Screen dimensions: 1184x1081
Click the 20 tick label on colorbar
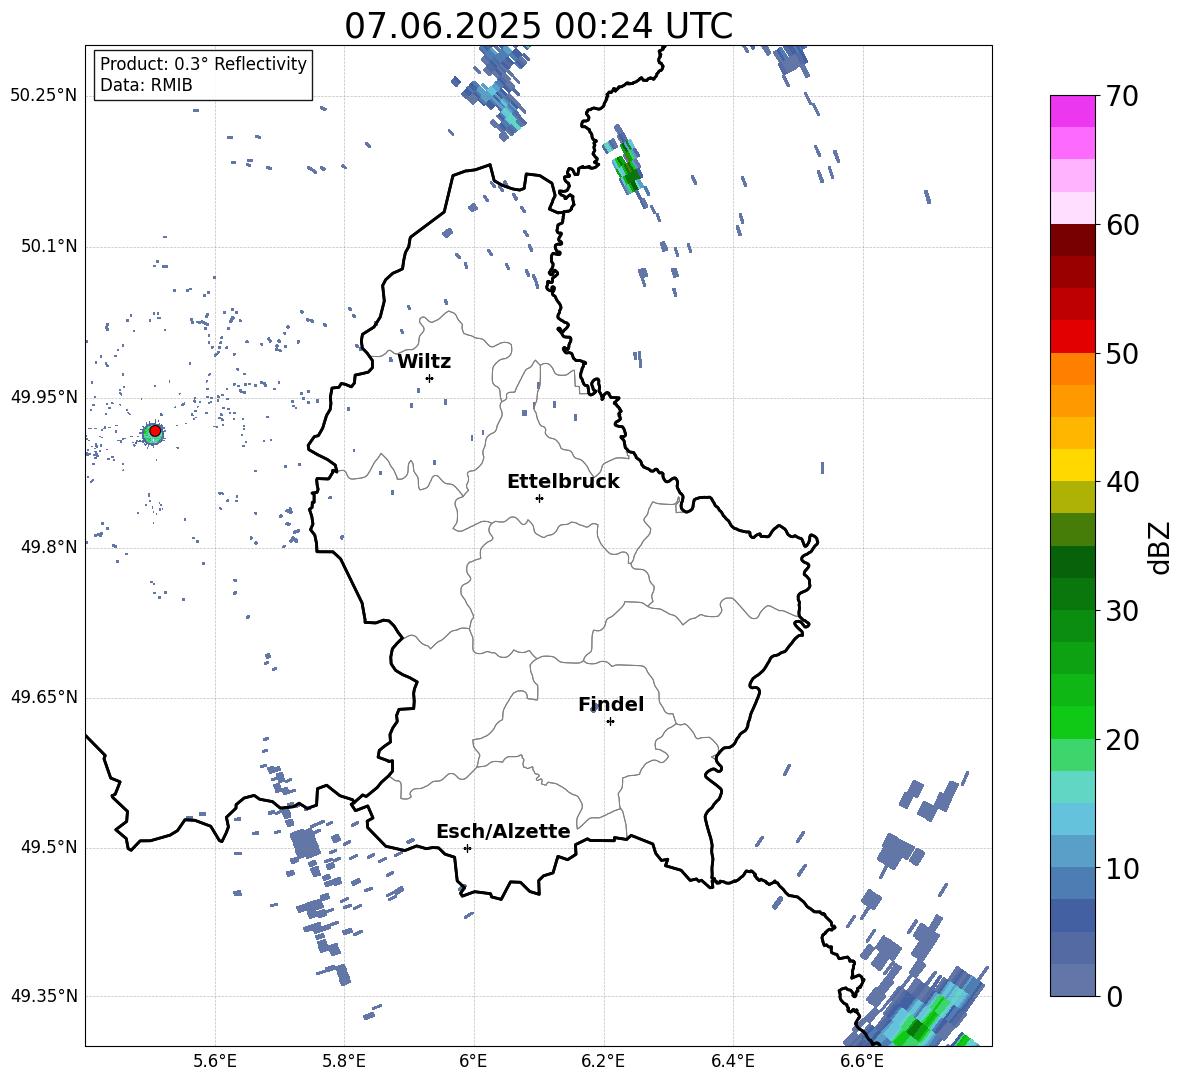pyautogui.click(x=1122, y=740)
